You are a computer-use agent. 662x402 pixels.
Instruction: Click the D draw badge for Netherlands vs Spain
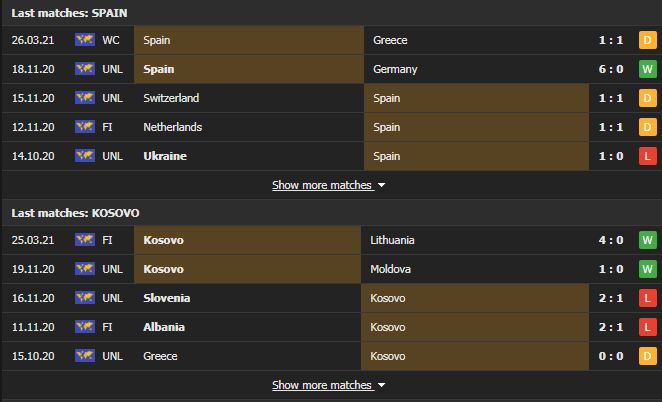pyautogui.click(x=648, y=127)
